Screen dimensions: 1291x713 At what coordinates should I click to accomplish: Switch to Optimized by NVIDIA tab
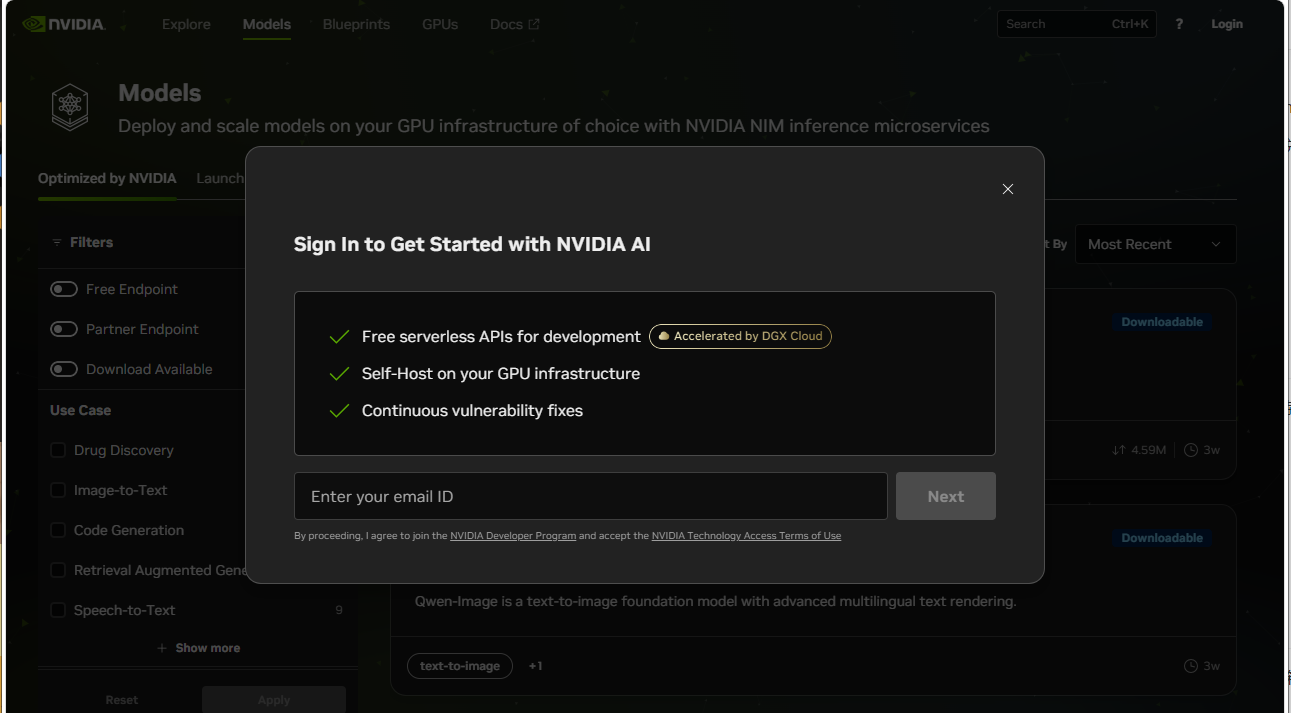107,179
